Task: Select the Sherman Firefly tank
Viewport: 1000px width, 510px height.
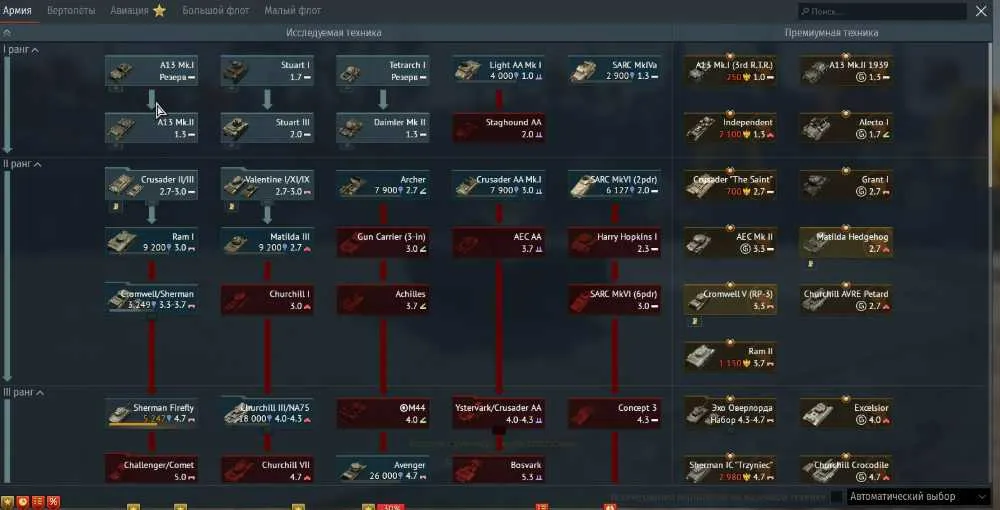Action: coord(152,414)
